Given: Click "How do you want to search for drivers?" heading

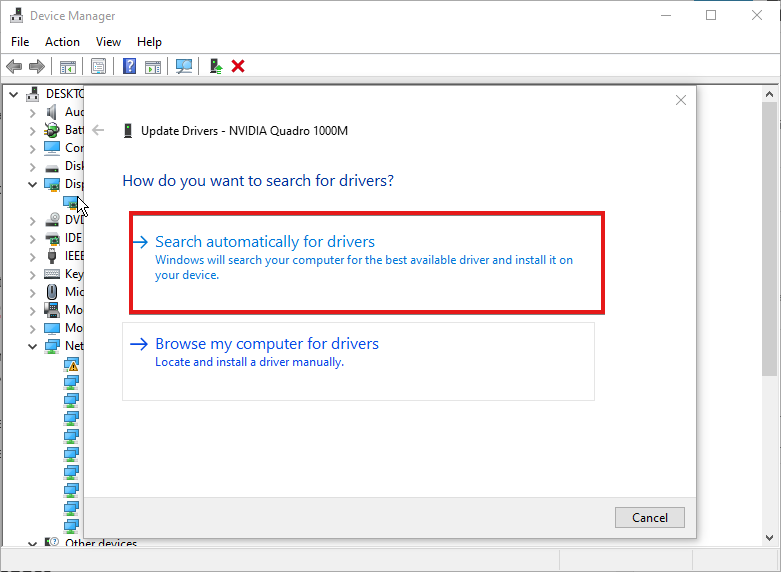Looking at the screenshot, I should pyautogui.click(x=258, y=180).
